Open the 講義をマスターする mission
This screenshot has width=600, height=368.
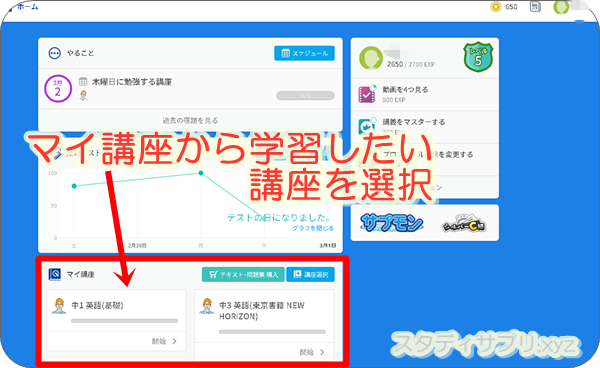pyautogui.click(x=425, y=126)
